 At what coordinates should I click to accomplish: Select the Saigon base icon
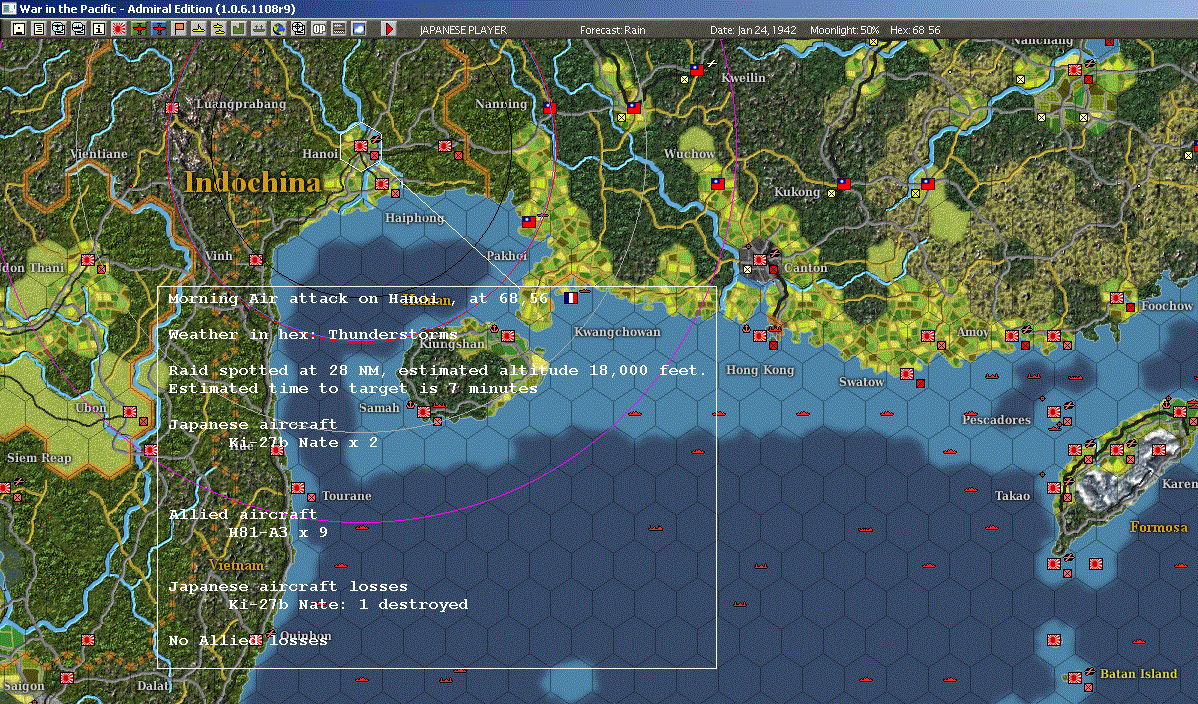[67, 677]
